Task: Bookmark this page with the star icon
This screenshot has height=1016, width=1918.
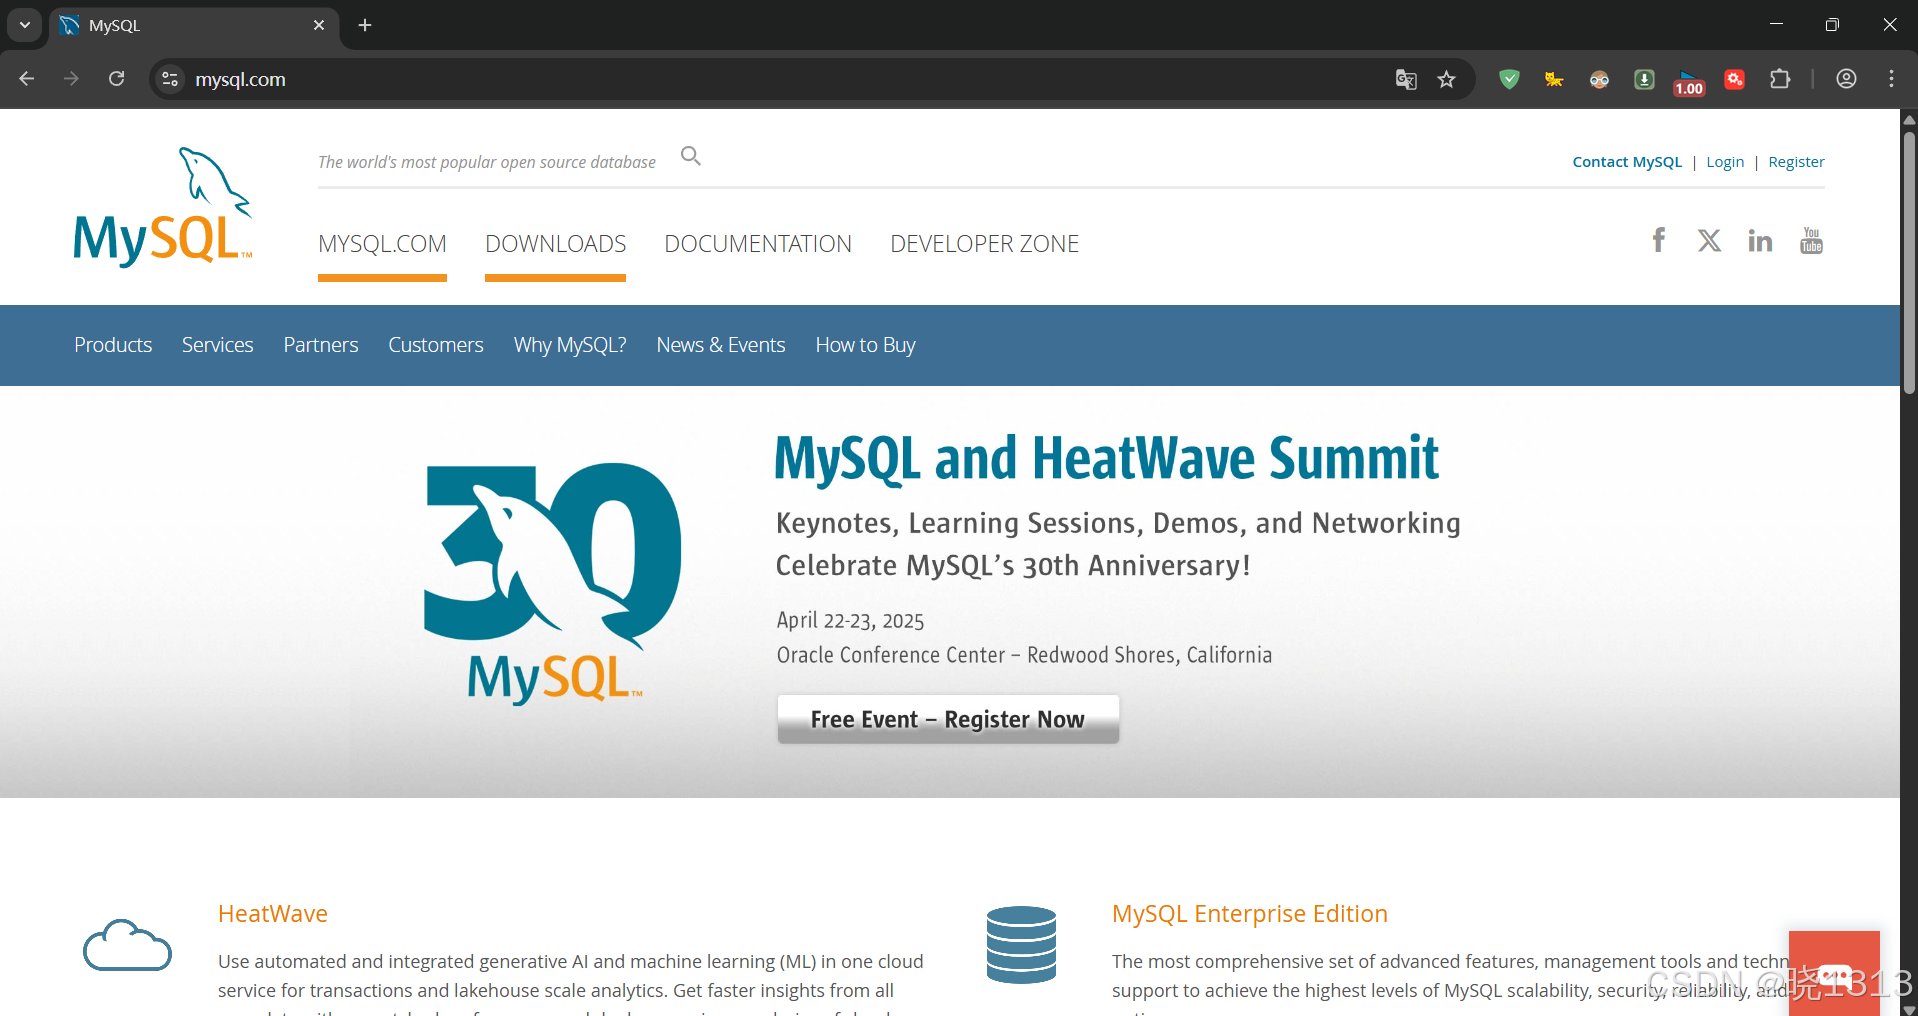Action: tap(1446, 79)
